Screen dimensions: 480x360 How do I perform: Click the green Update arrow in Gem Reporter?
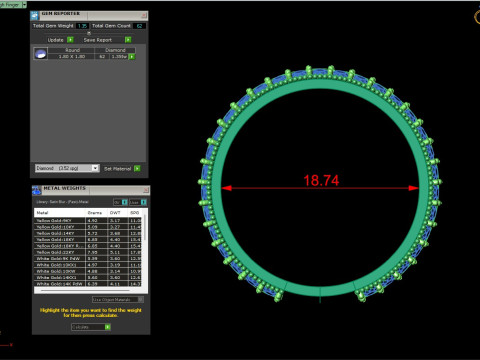click(70, 40)
